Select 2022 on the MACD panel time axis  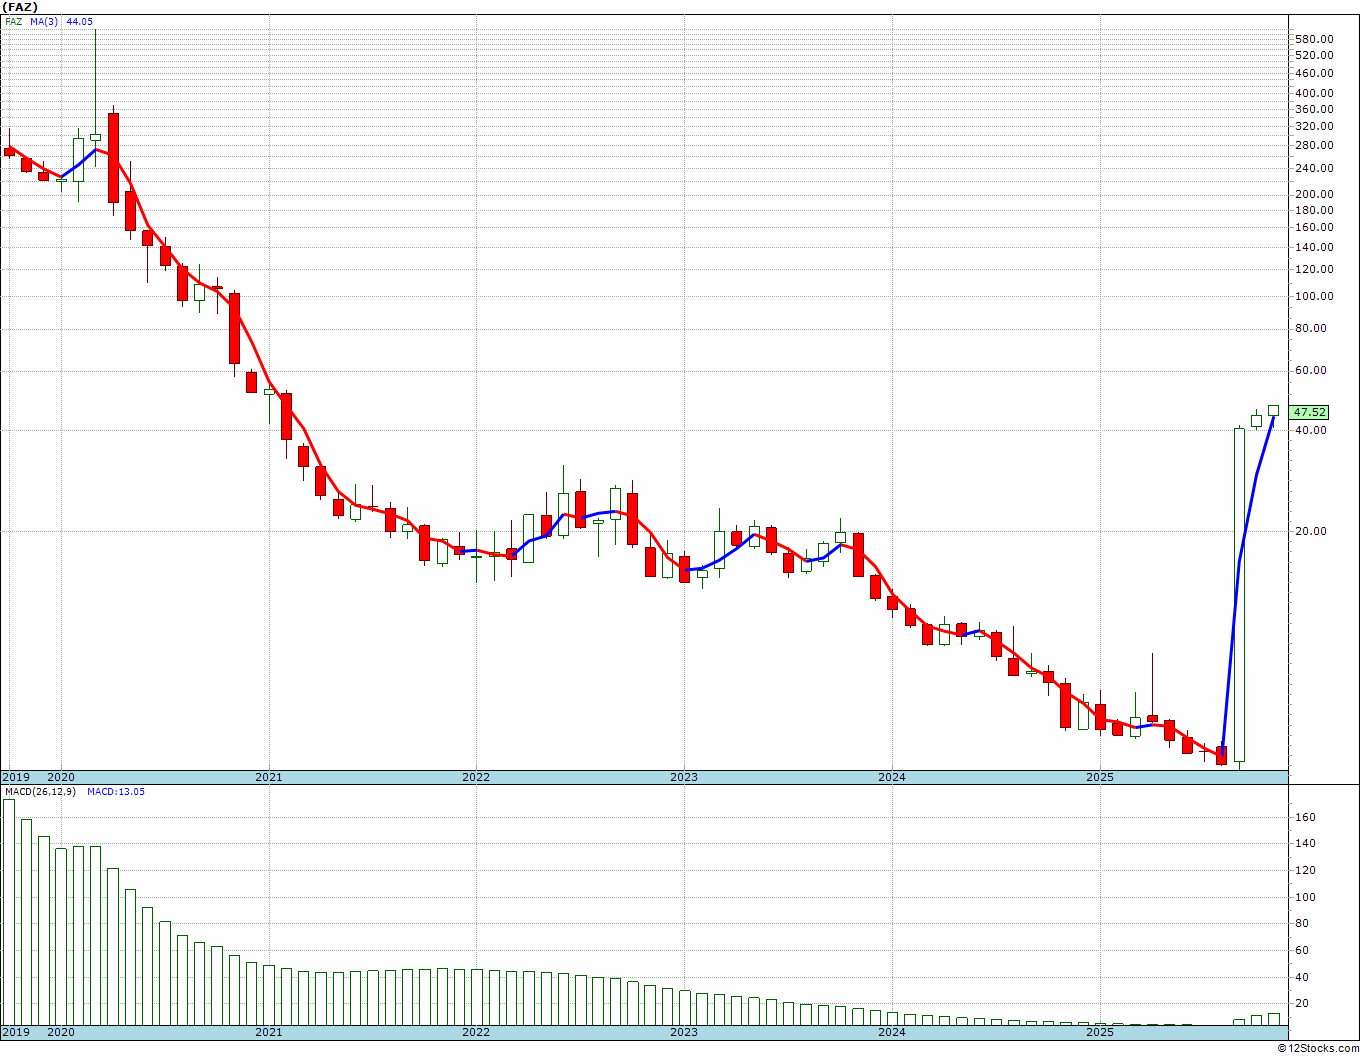[476, 1032]
